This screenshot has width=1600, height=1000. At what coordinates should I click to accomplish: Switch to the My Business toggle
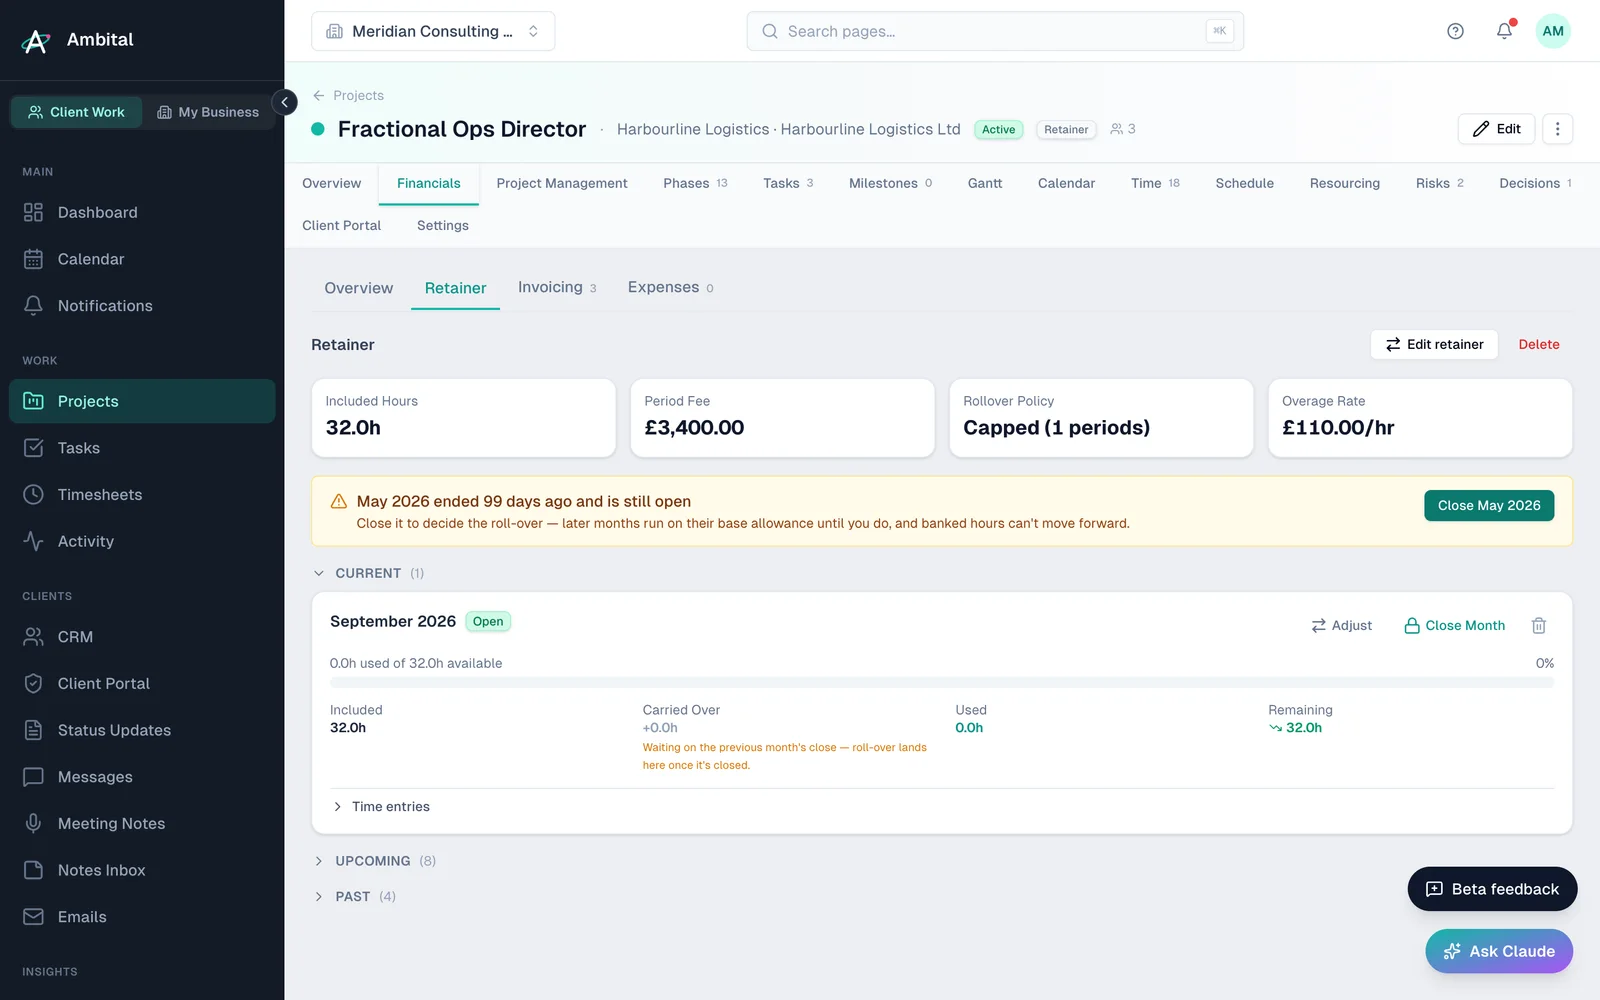pos(209,112)
